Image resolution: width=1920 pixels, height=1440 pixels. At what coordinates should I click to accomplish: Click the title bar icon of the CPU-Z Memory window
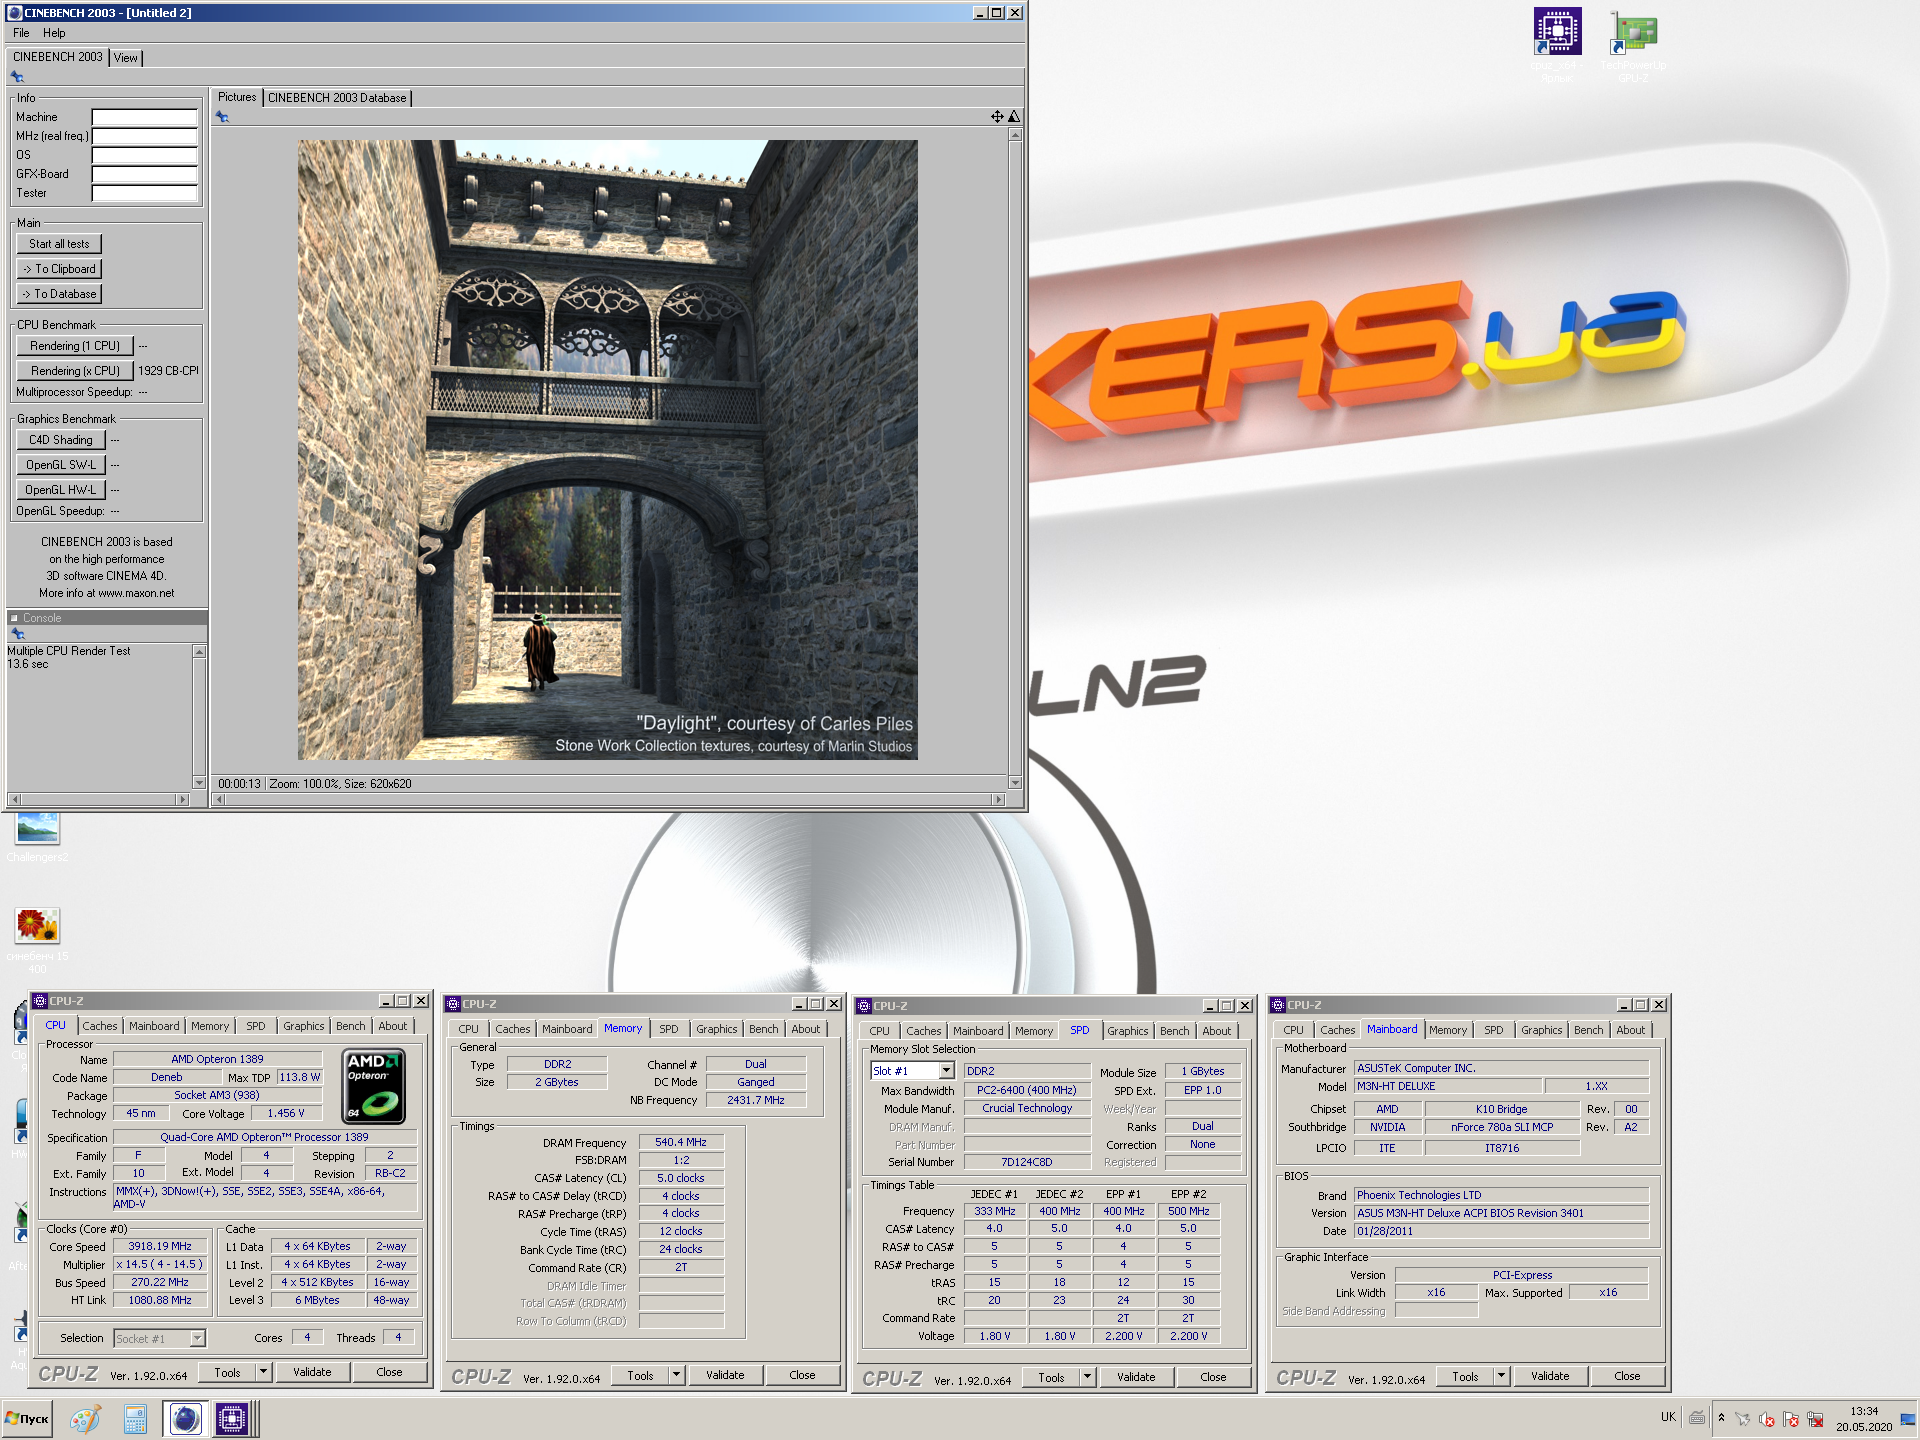pos(453,1004)
